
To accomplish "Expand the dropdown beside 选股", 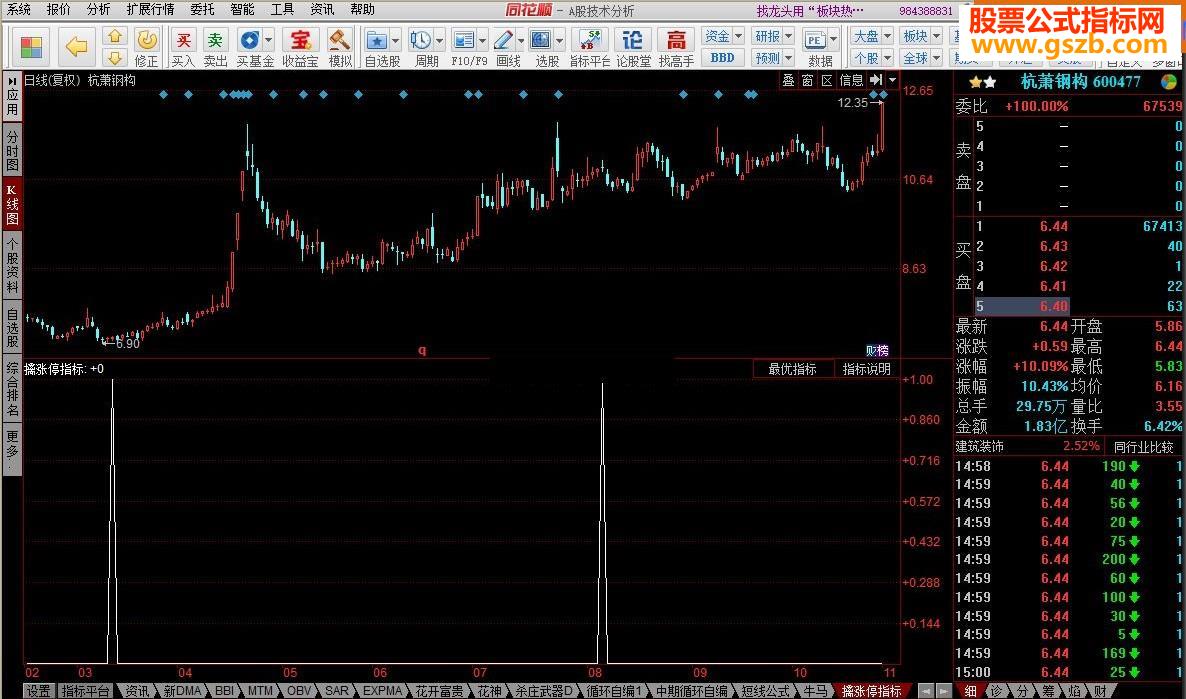I will (560, 40).
